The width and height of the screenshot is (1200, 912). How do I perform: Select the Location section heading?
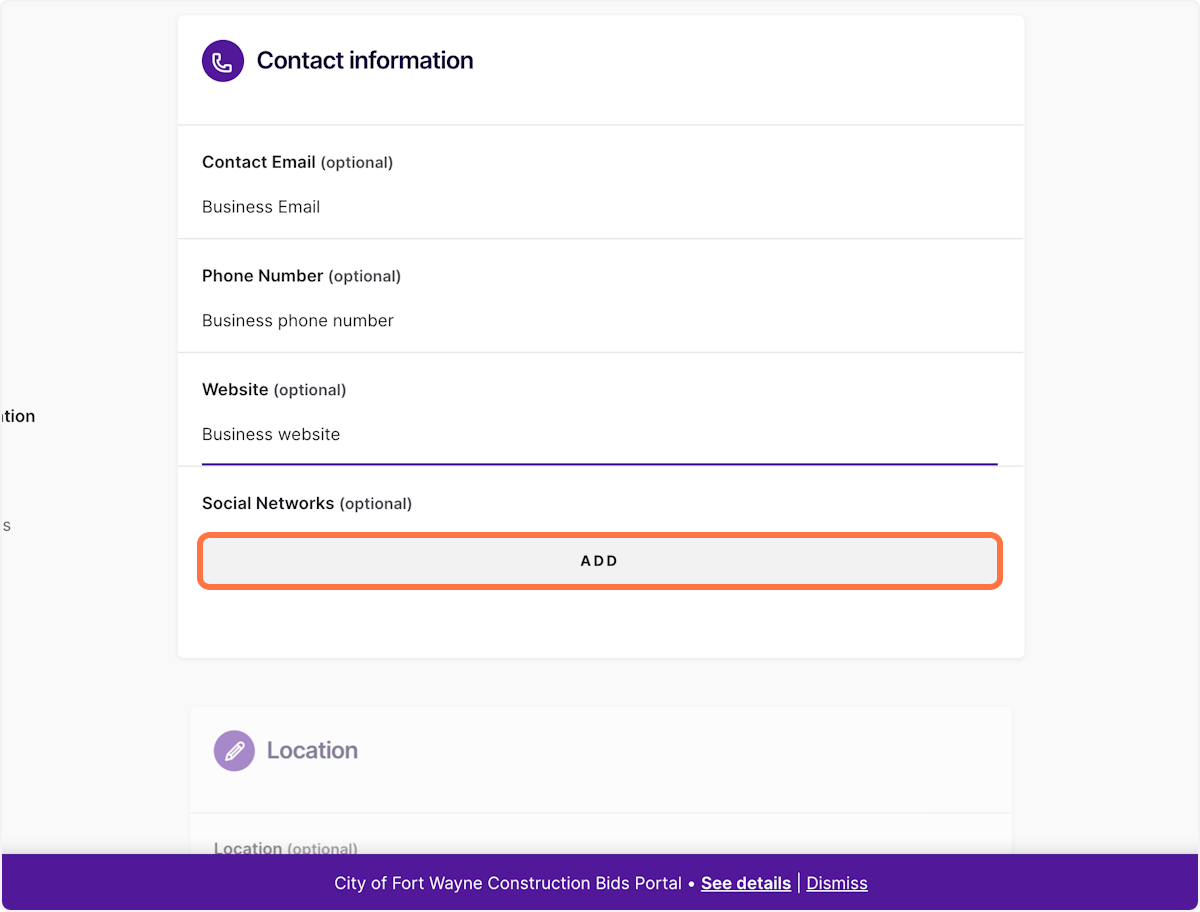312,750
